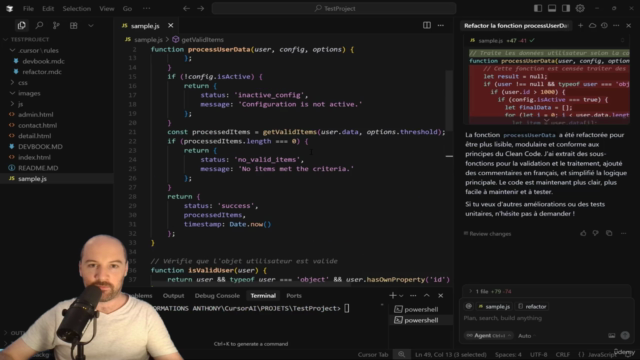Open index.html in explorer
Screen dimensions: 640x360
pos(34,157)
